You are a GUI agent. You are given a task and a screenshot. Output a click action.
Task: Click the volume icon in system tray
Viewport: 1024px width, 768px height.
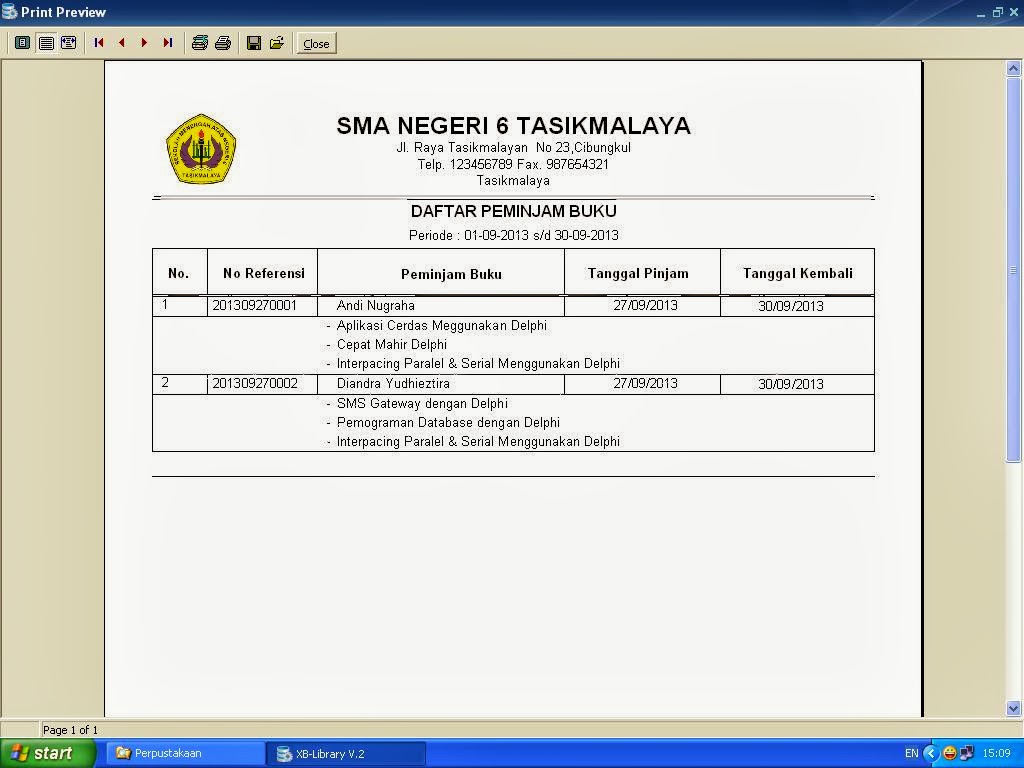(968, 753)
